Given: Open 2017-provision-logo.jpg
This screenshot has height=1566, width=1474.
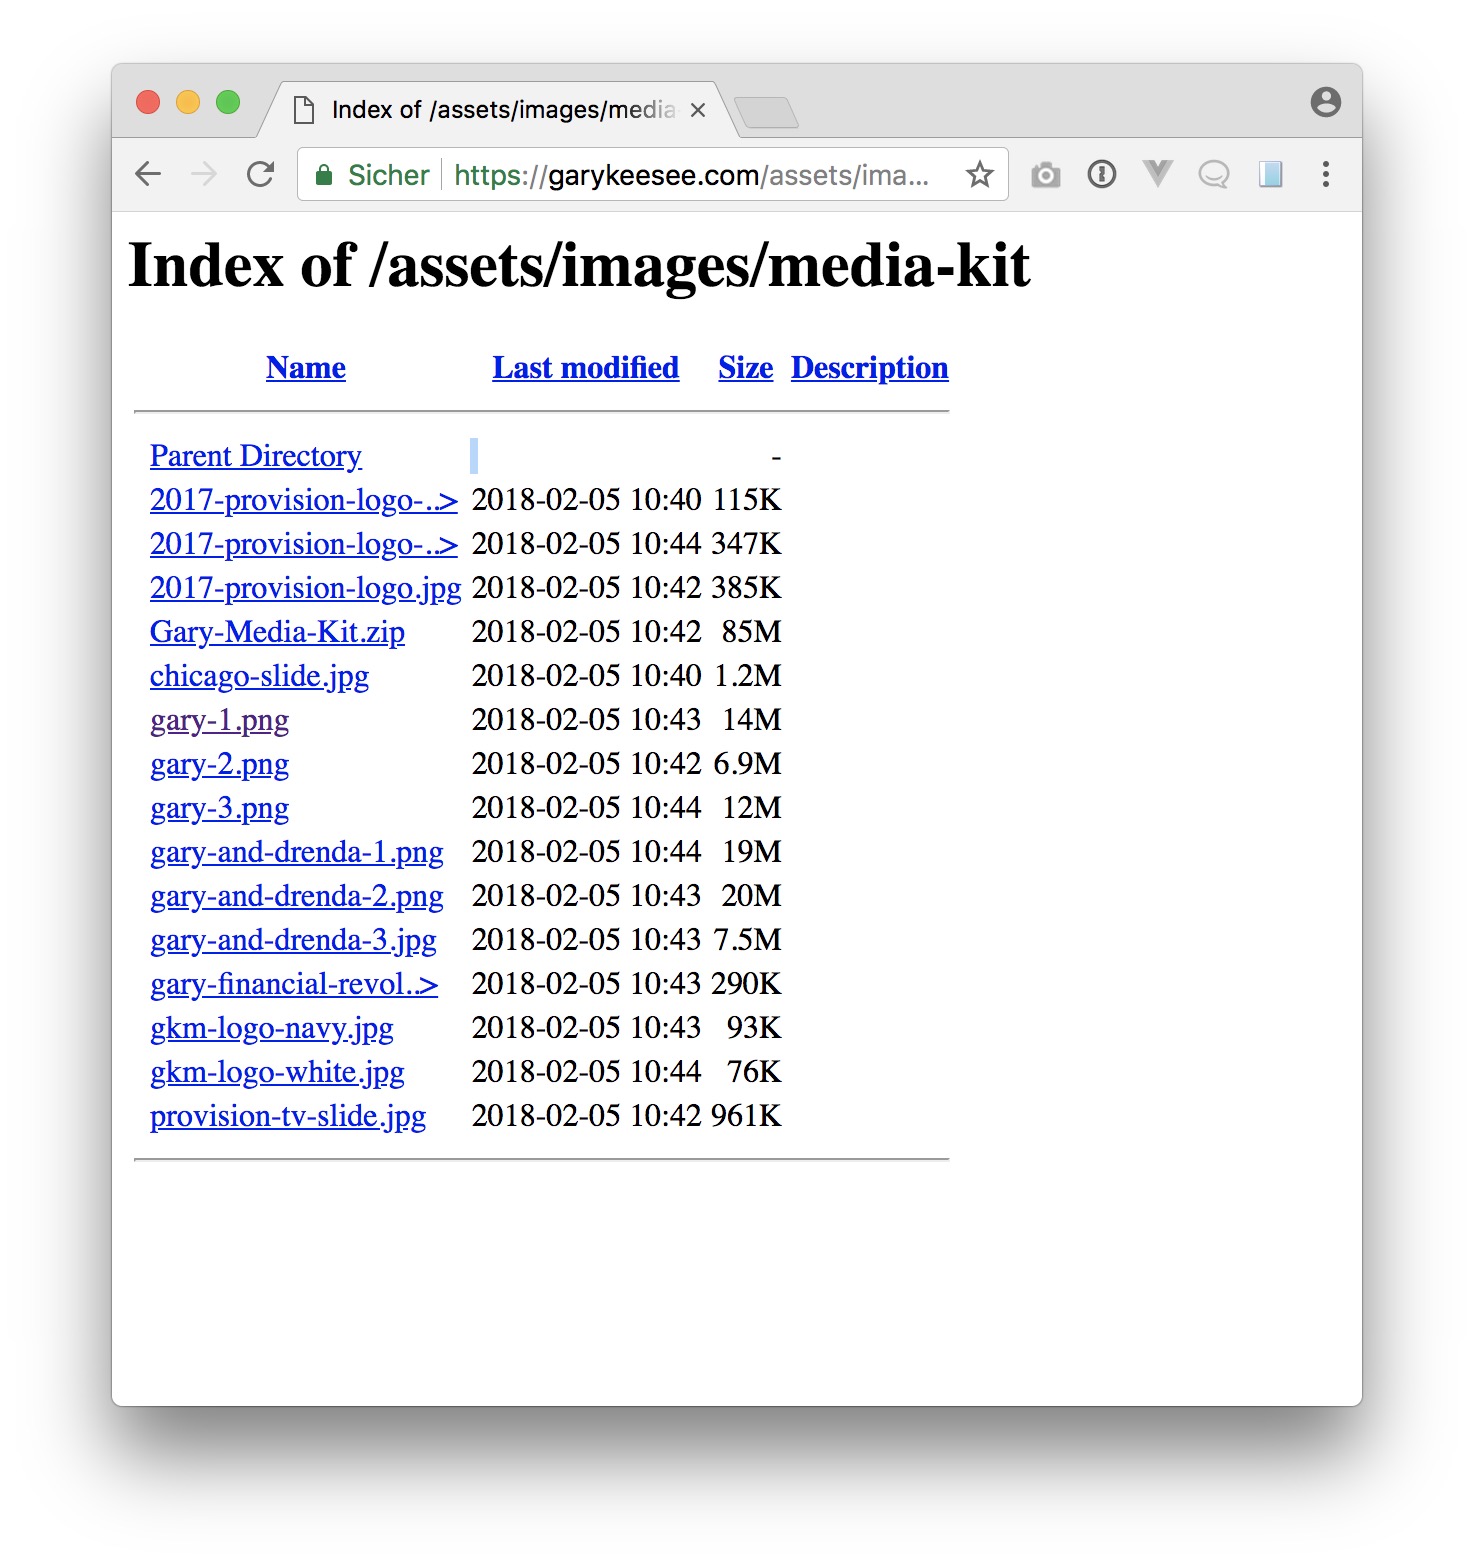Looking at the screenshot, I should click(x=306, y=588).
